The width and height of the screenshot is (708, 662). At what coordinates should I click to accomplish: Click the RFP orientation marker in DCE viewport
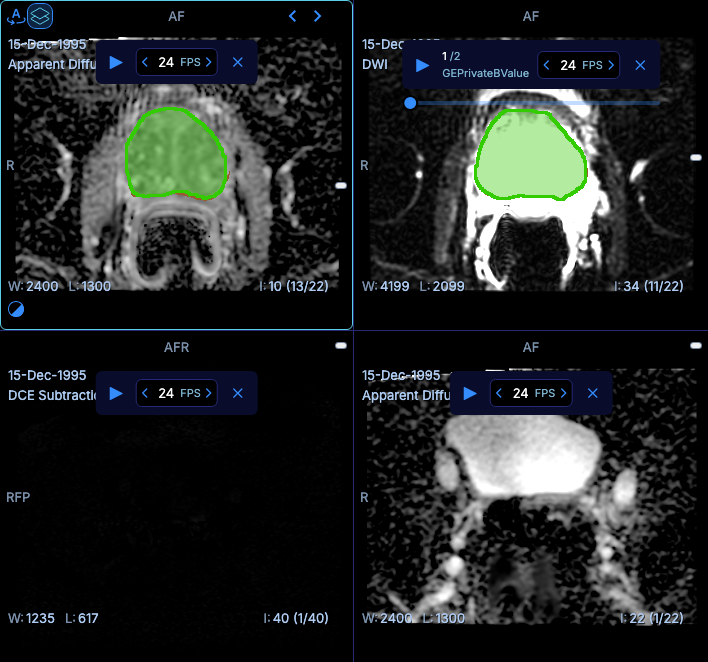[x=18, y=498]
